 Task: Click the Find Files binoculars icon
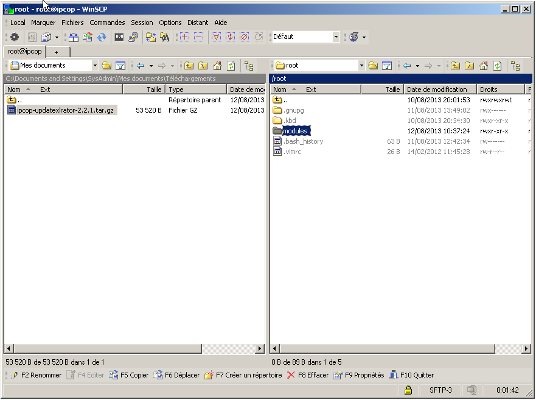pos(165,37)
